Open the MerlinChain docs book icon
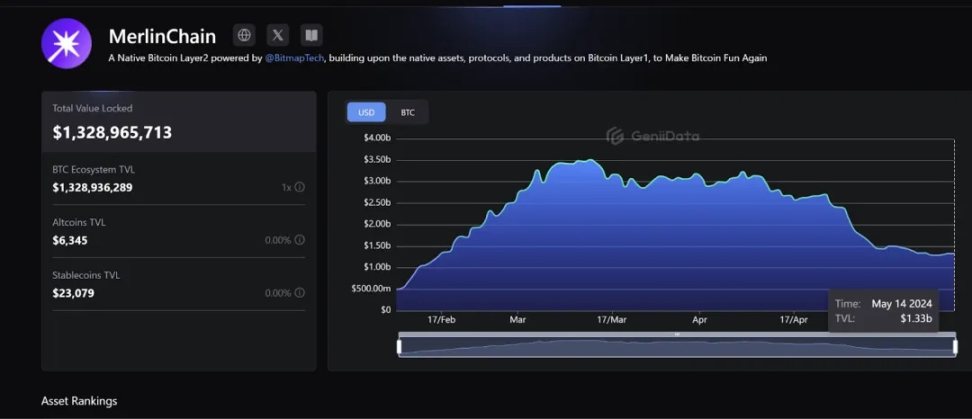The width and height of the screenshot is (972, 419). pos(311,35)
